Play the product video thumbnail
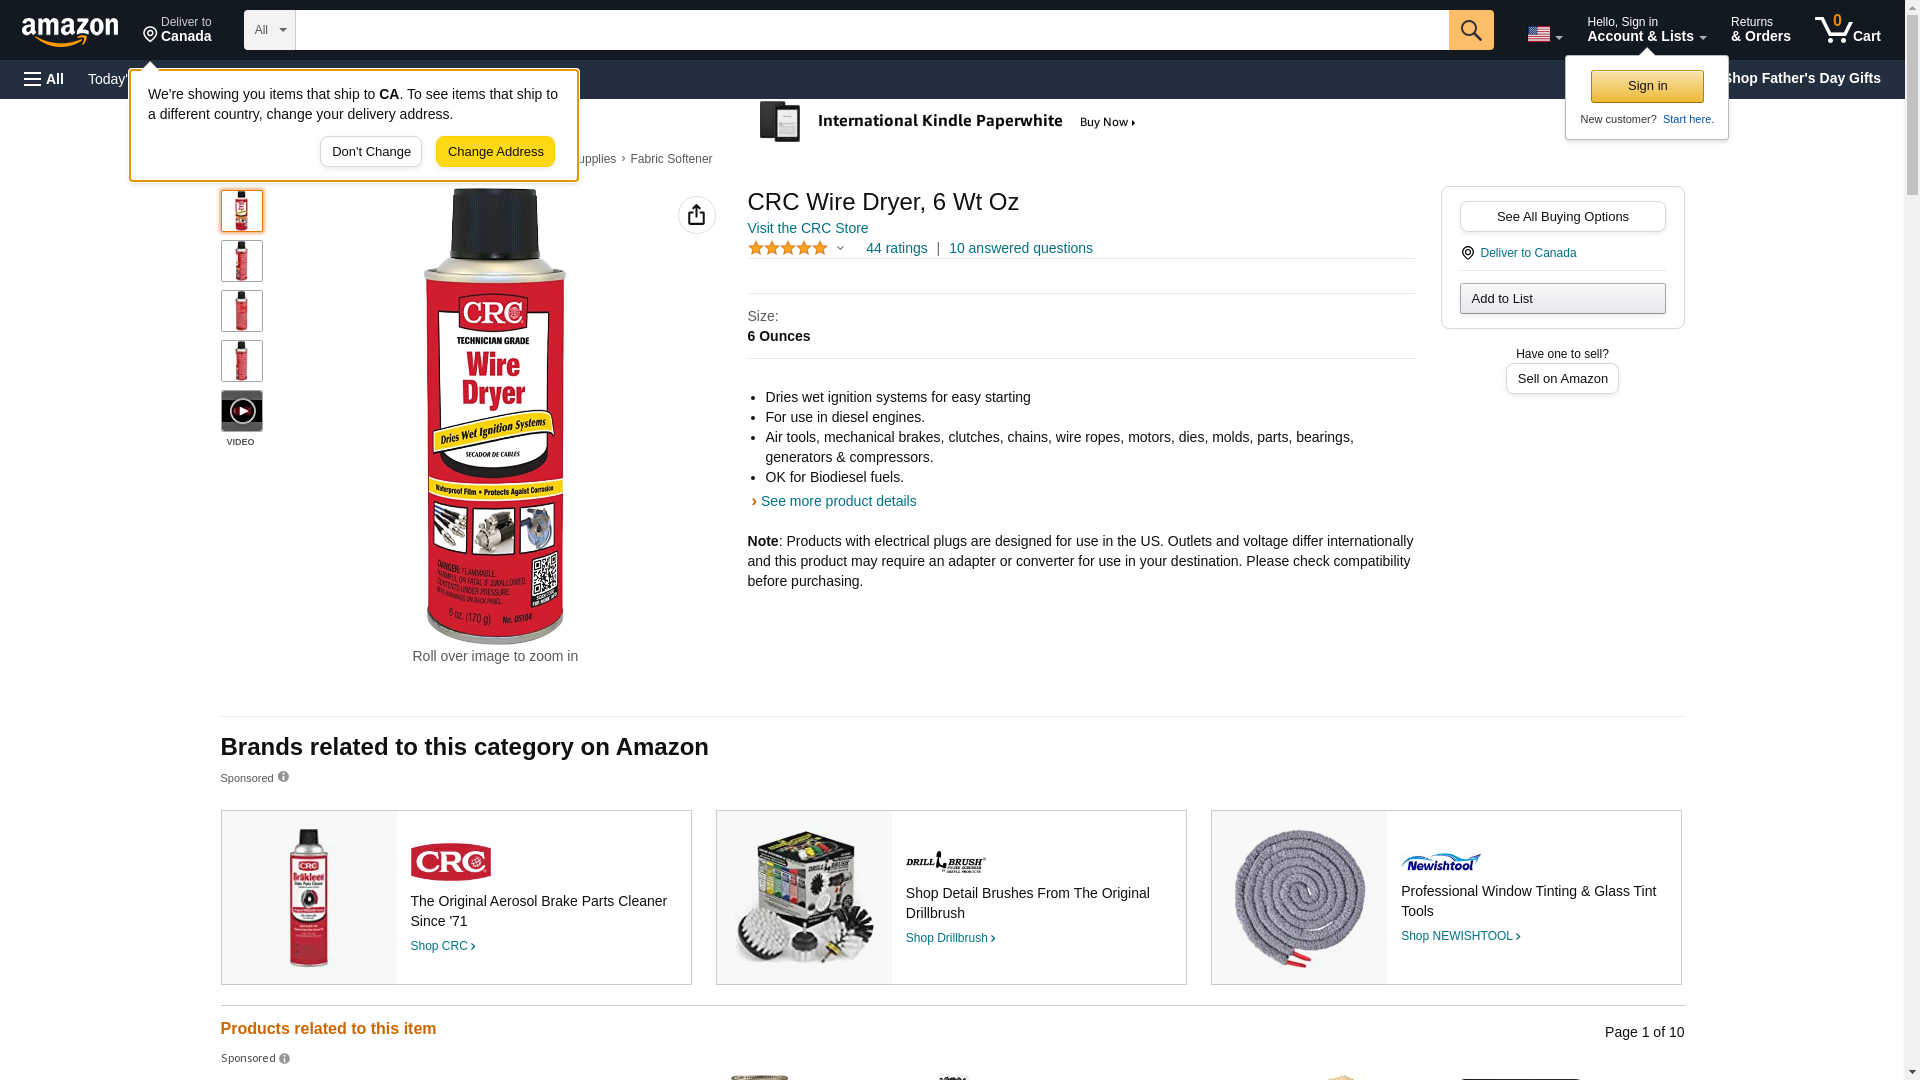The image size is (1920, 1080). pos(241,411)
